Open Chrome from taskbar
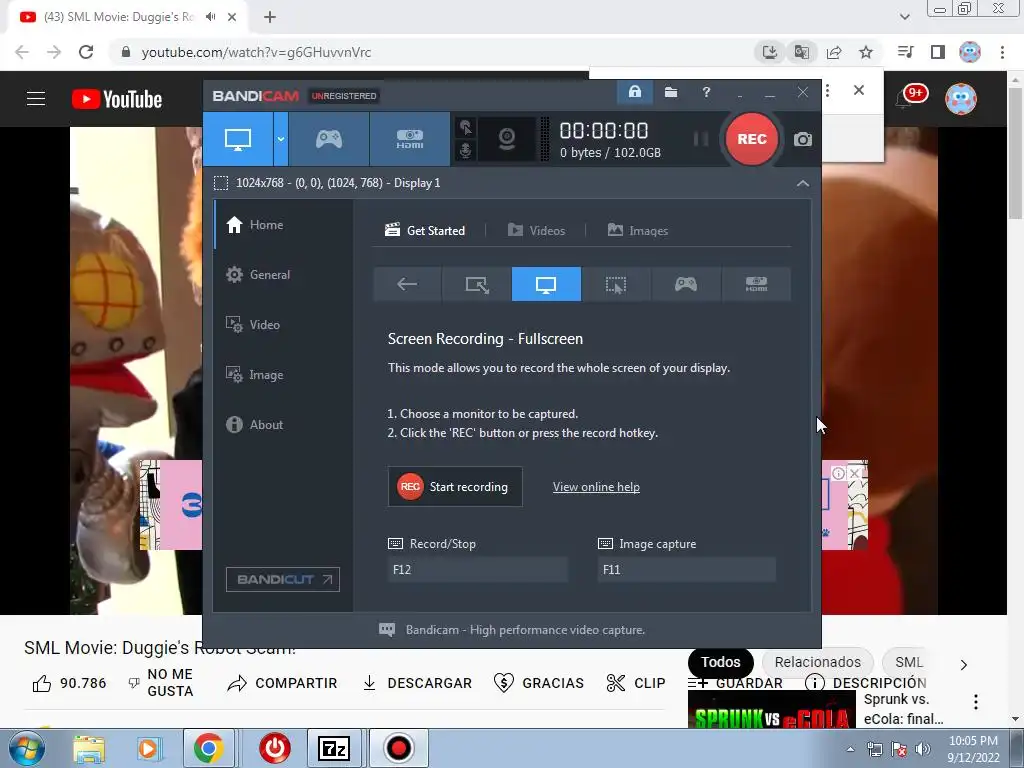This screenshot has width=1024, height=768. tap(208, 748)
